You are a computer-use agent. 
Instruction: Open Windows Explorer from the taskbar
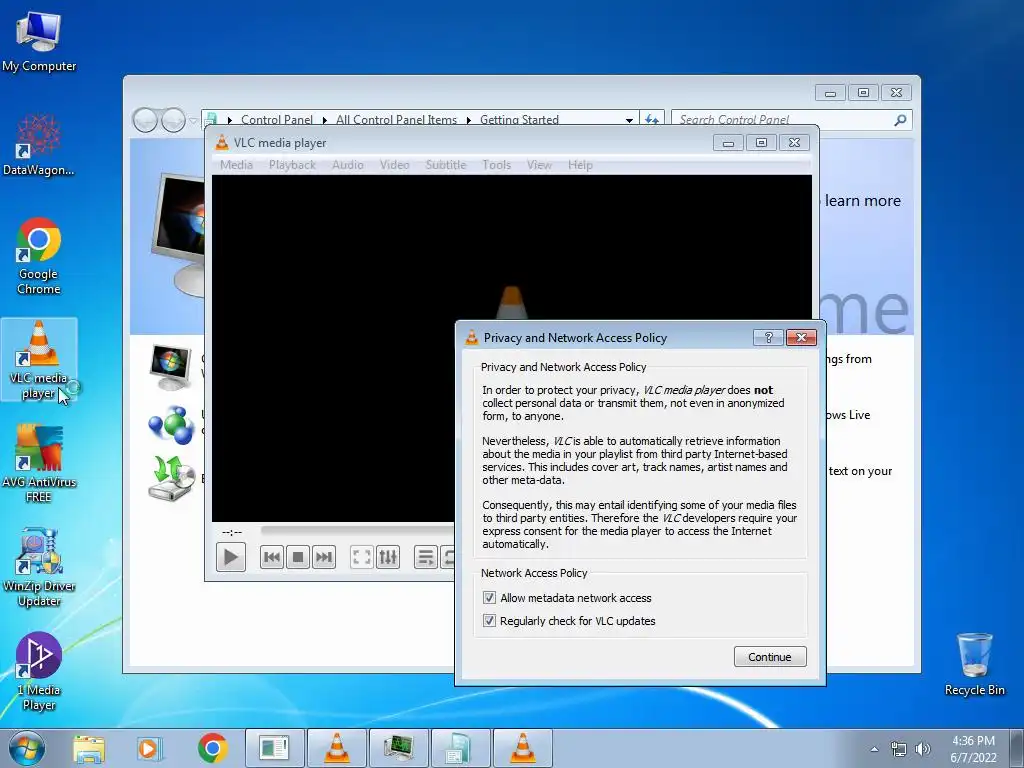click(89, 748)
